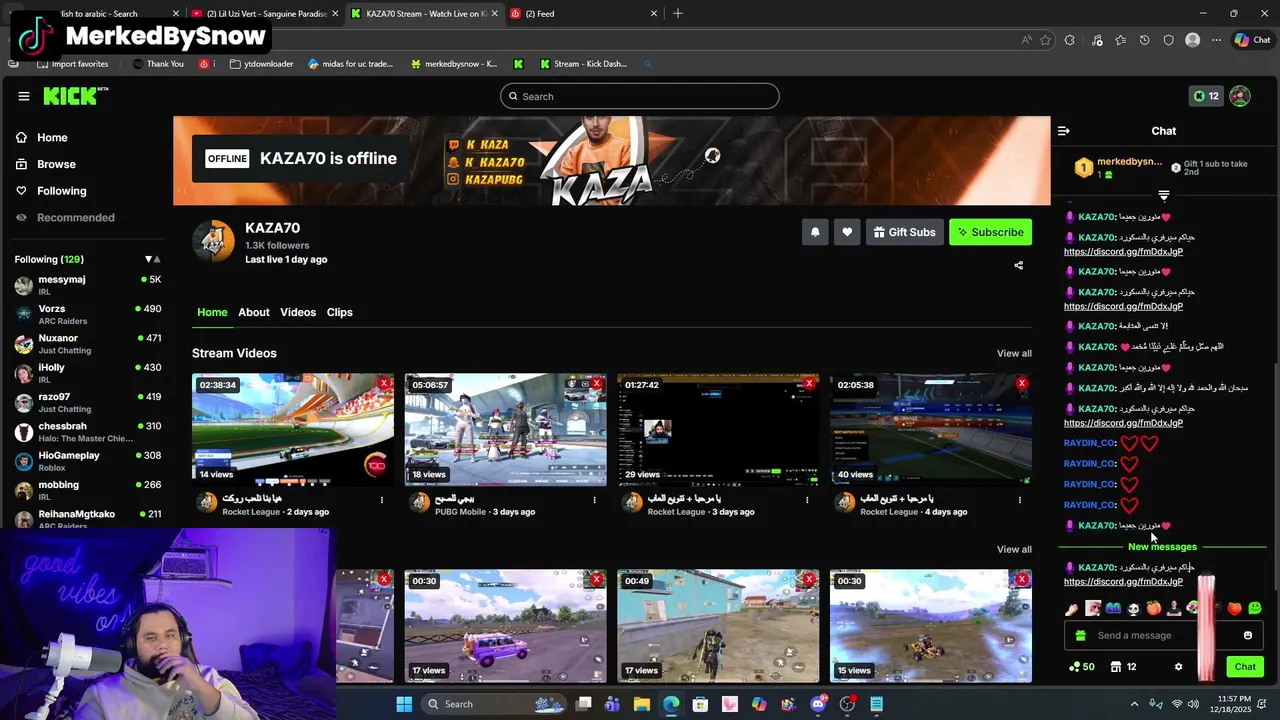Click the Windows Start button

tap(404, 704)
